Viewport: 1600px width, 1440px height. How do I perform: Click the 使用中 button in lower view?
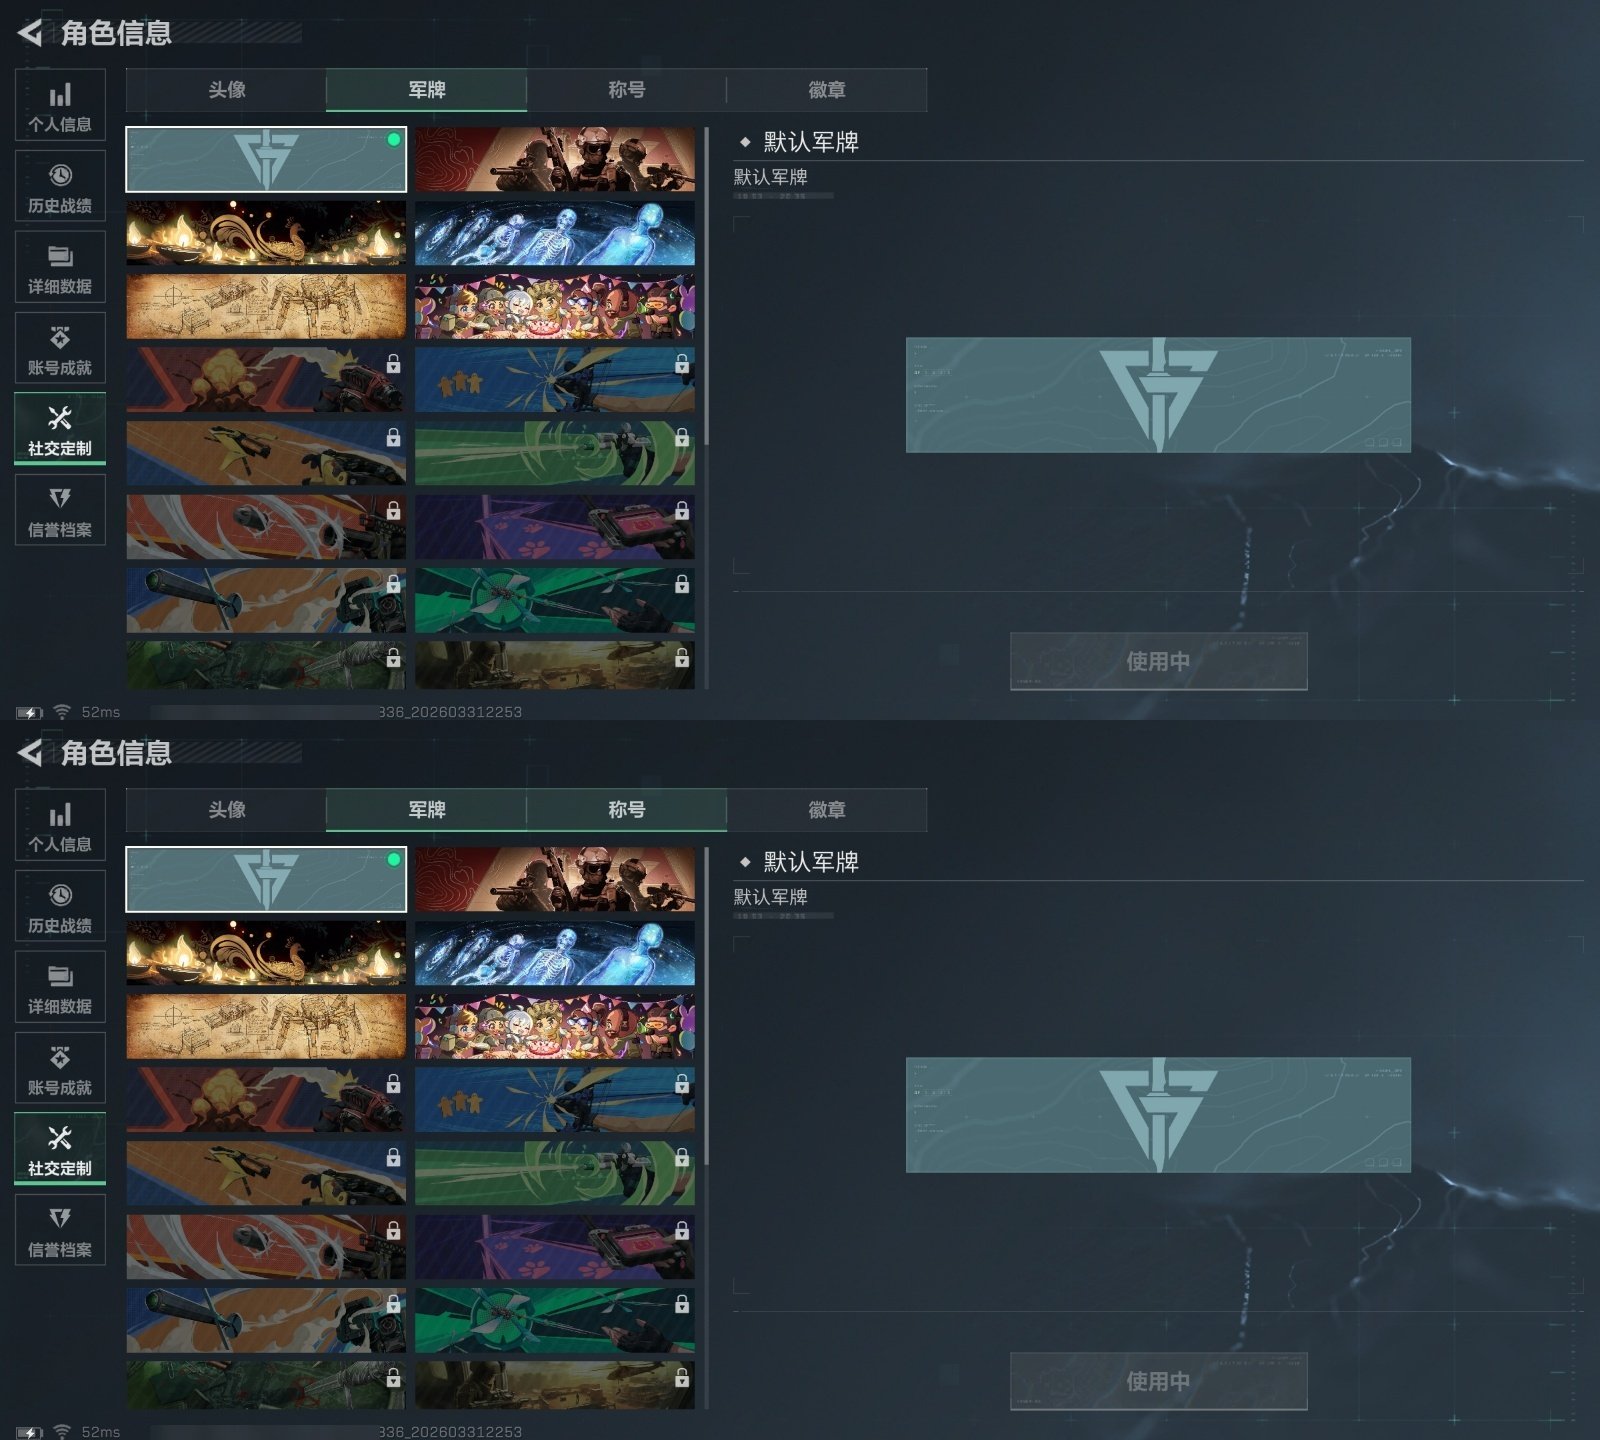(x=1158, y=1381)
